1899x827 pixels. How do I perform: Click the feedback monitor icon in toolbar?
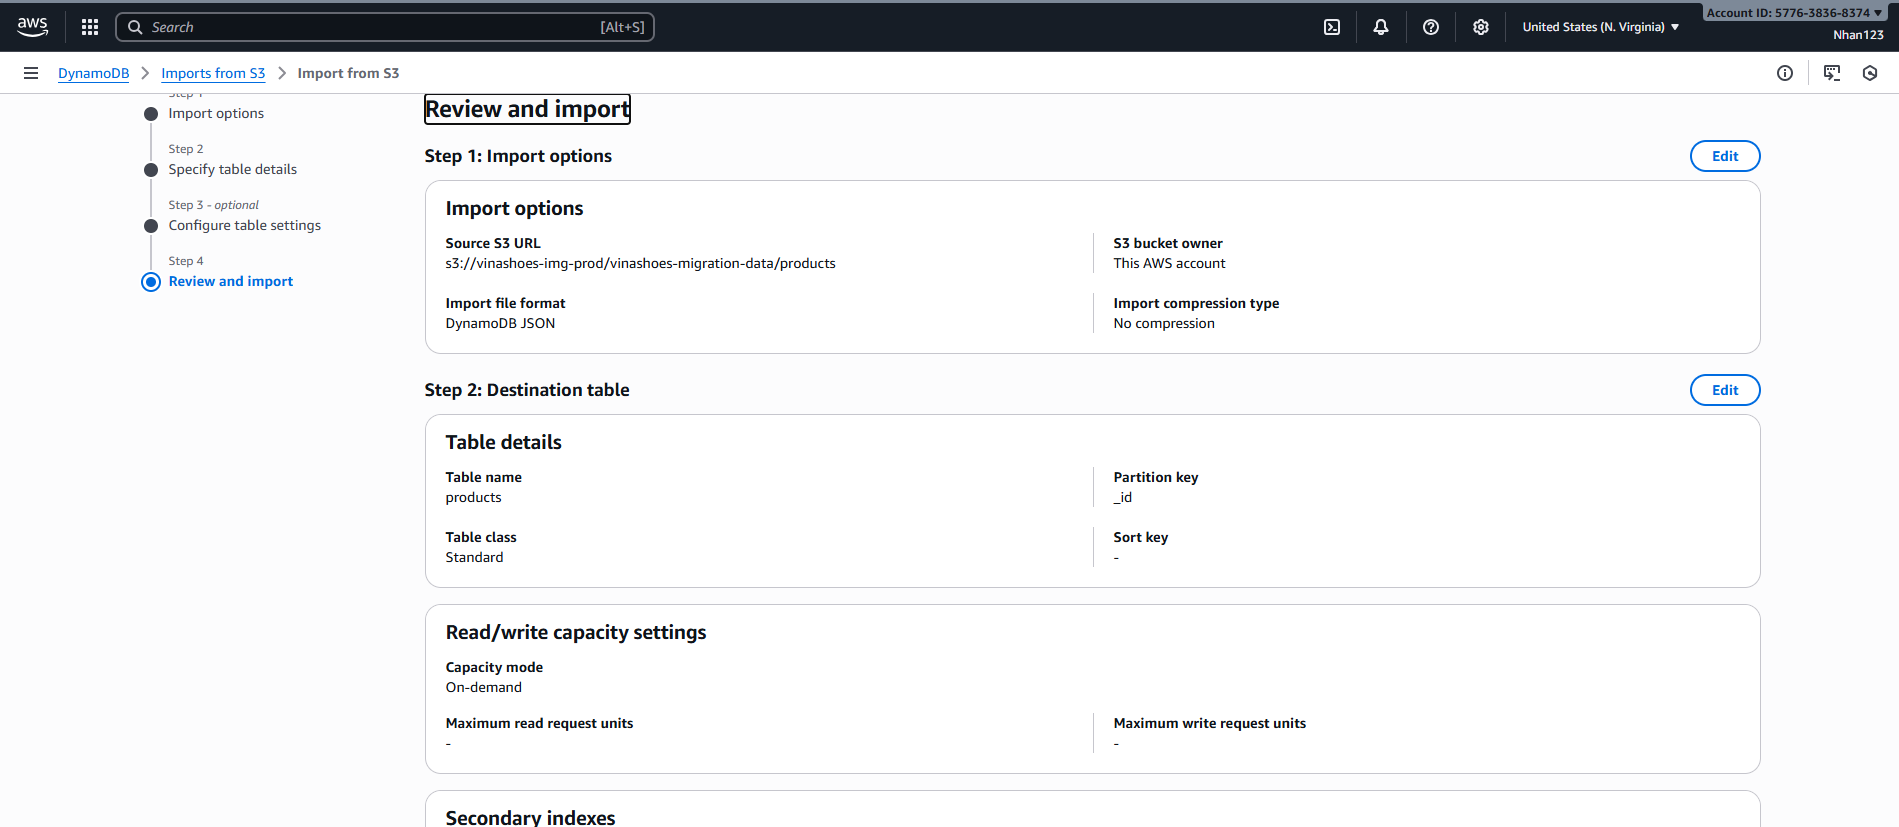coord(1832,73)
